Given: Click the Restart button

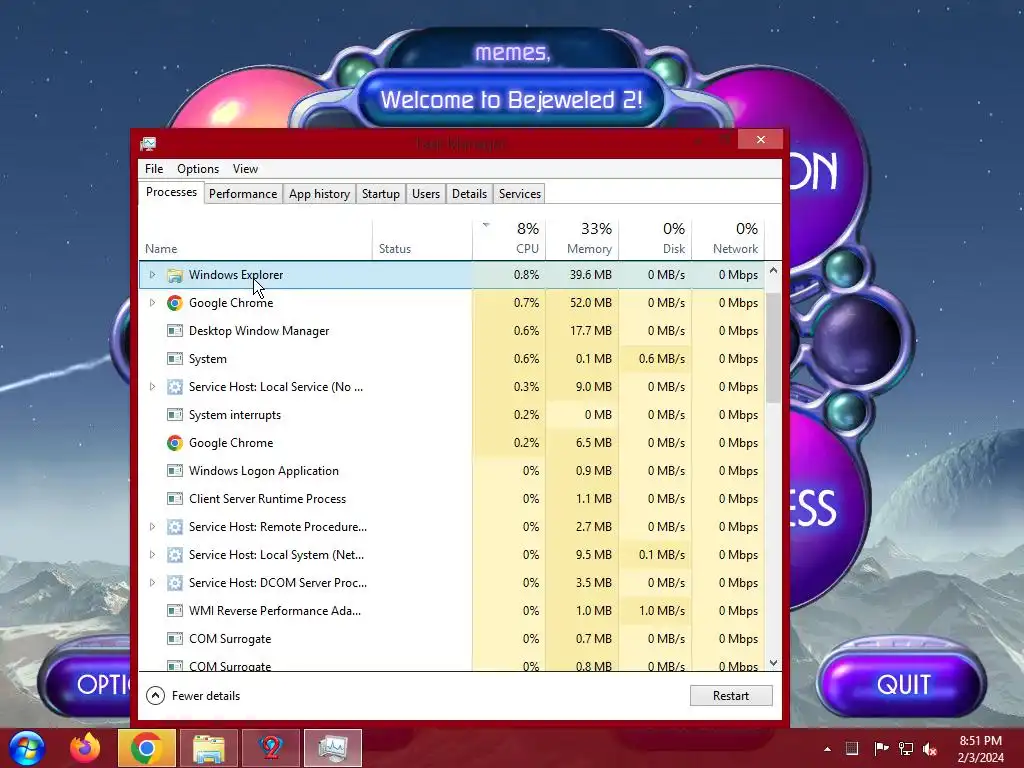Looking at the screenshot, I should 731,696.
